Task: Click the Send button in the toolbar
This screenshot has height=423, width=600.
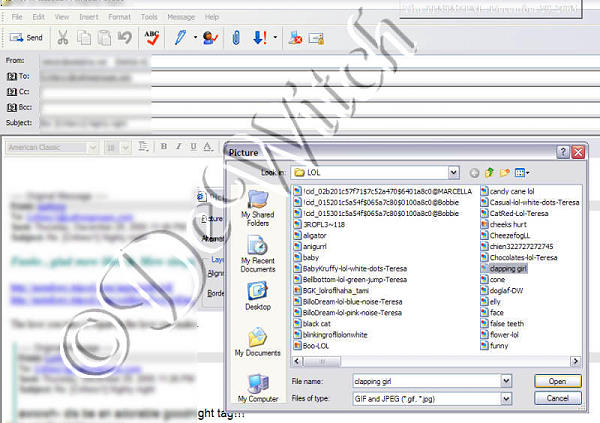Action: point(26,38)
